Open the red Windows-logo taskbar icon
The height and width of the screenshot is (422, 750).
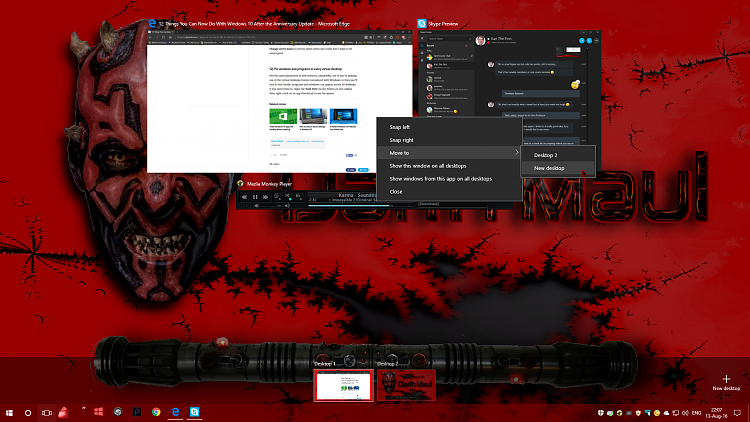pyautogui.click(x=99, y=412)
